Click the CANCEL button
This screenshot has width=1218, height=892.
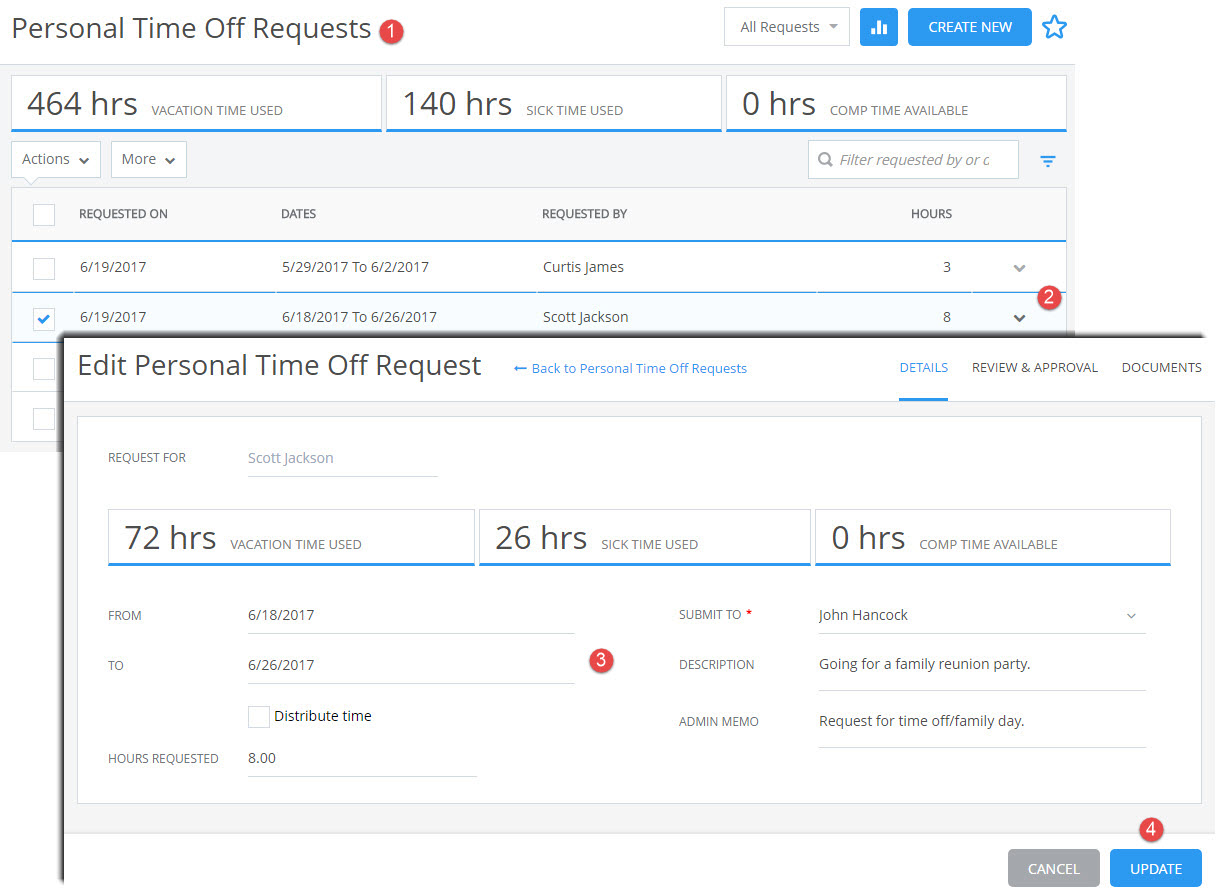1053,868
